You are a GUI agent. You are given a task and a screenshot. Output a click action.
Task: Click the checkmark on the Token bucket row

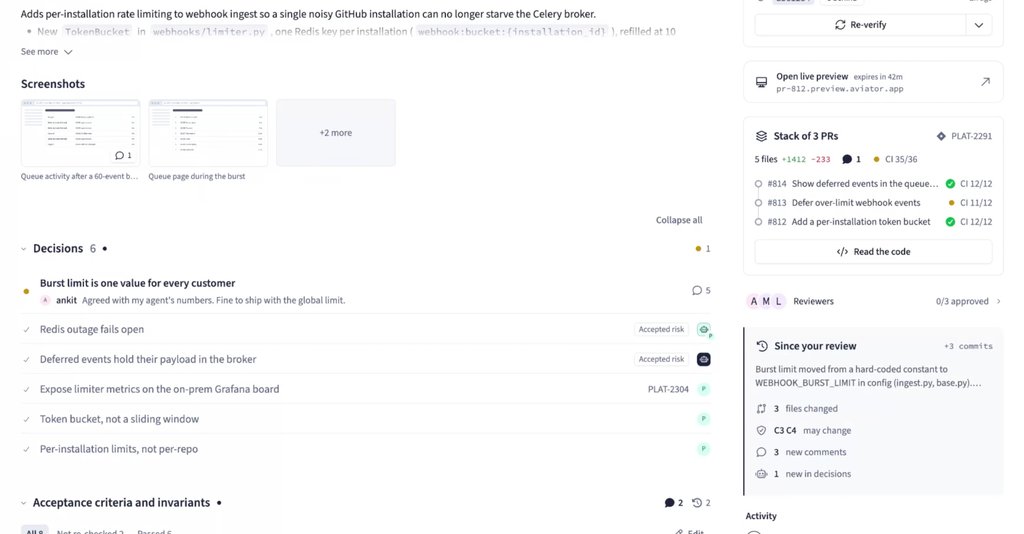click(x=26, y=420)
